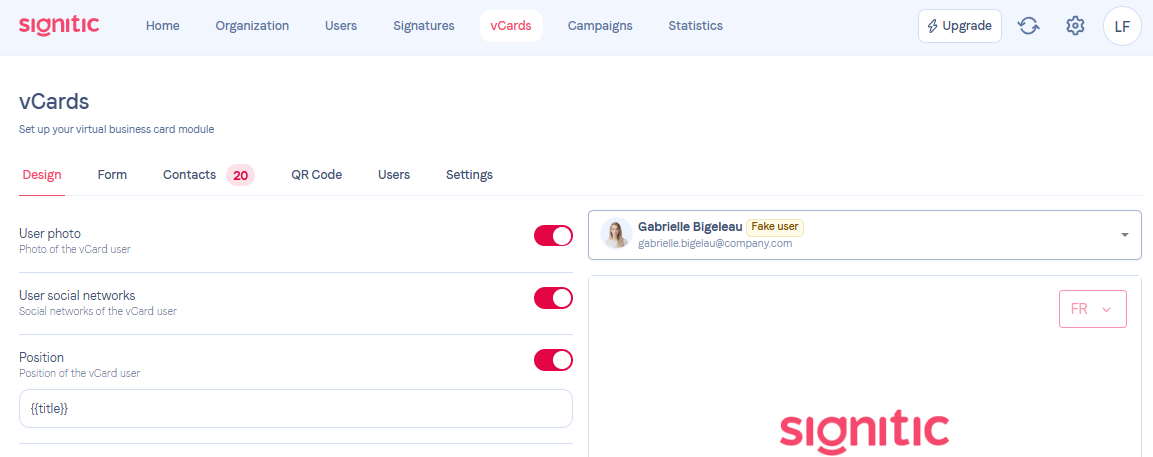Image resolution: width=1153 pixels, height=457 pixels.
Task: Open the LF user profile avatar
Action: pyautogui.click(x=1122, y=26)
